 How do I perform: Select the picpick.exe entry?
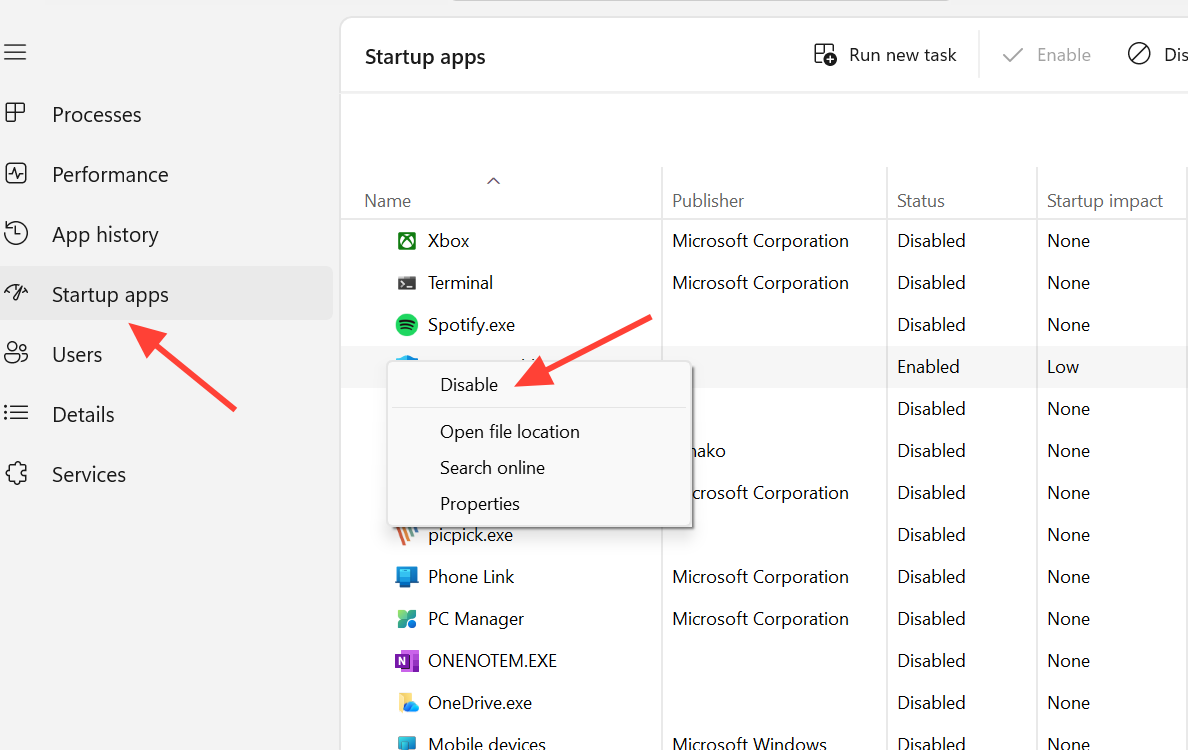coord(471,536)
